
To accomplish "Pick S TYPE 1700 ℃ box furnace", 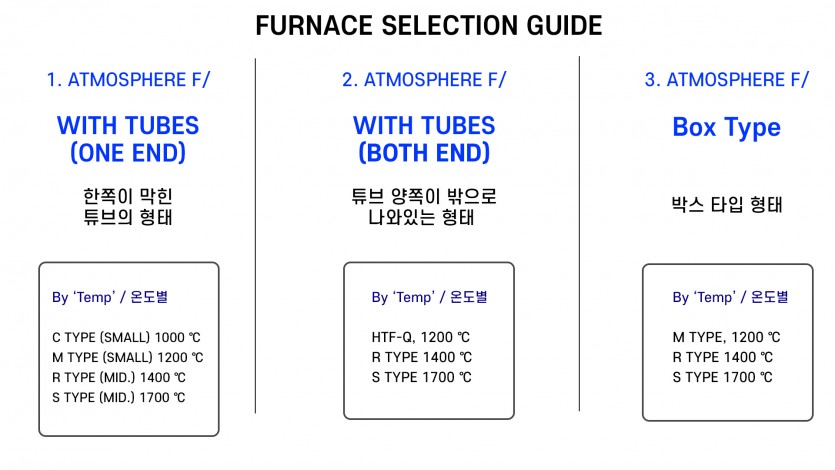I will [723, 377].
